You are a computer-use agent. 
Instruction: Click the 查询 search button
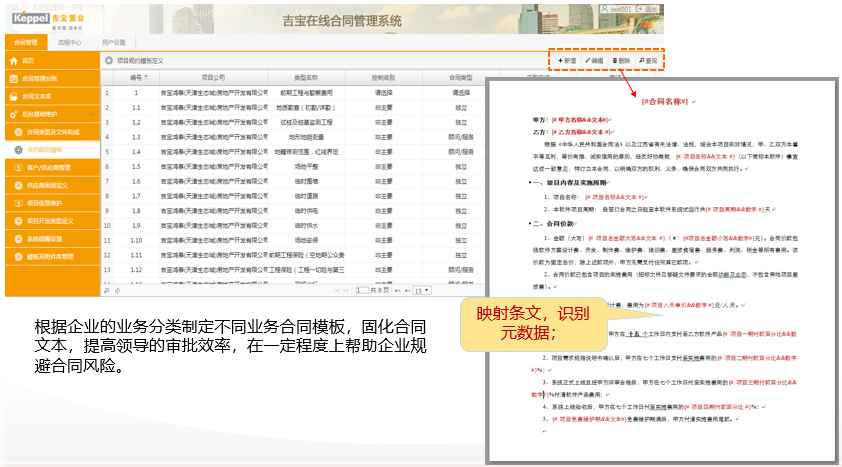tap(648, 61)
